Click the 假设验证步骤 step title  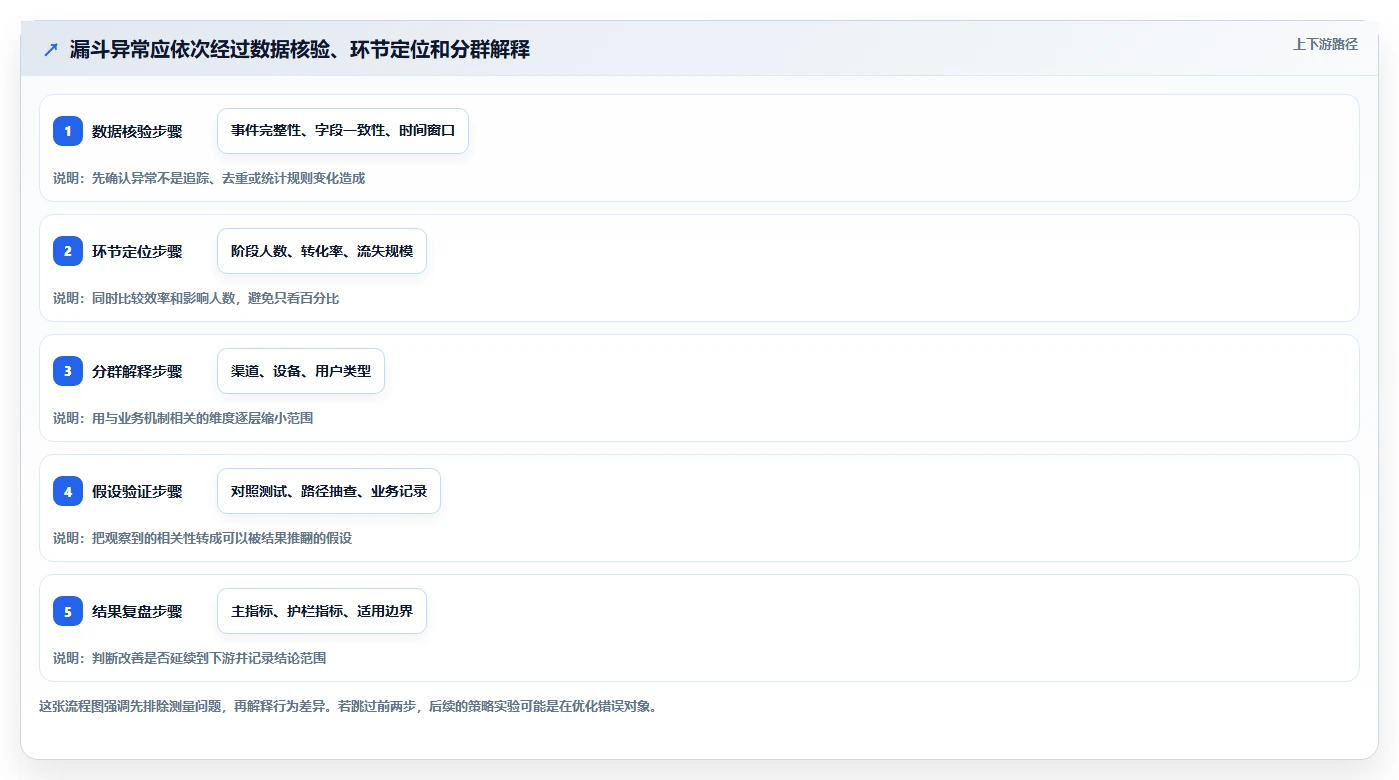[137, 491]
